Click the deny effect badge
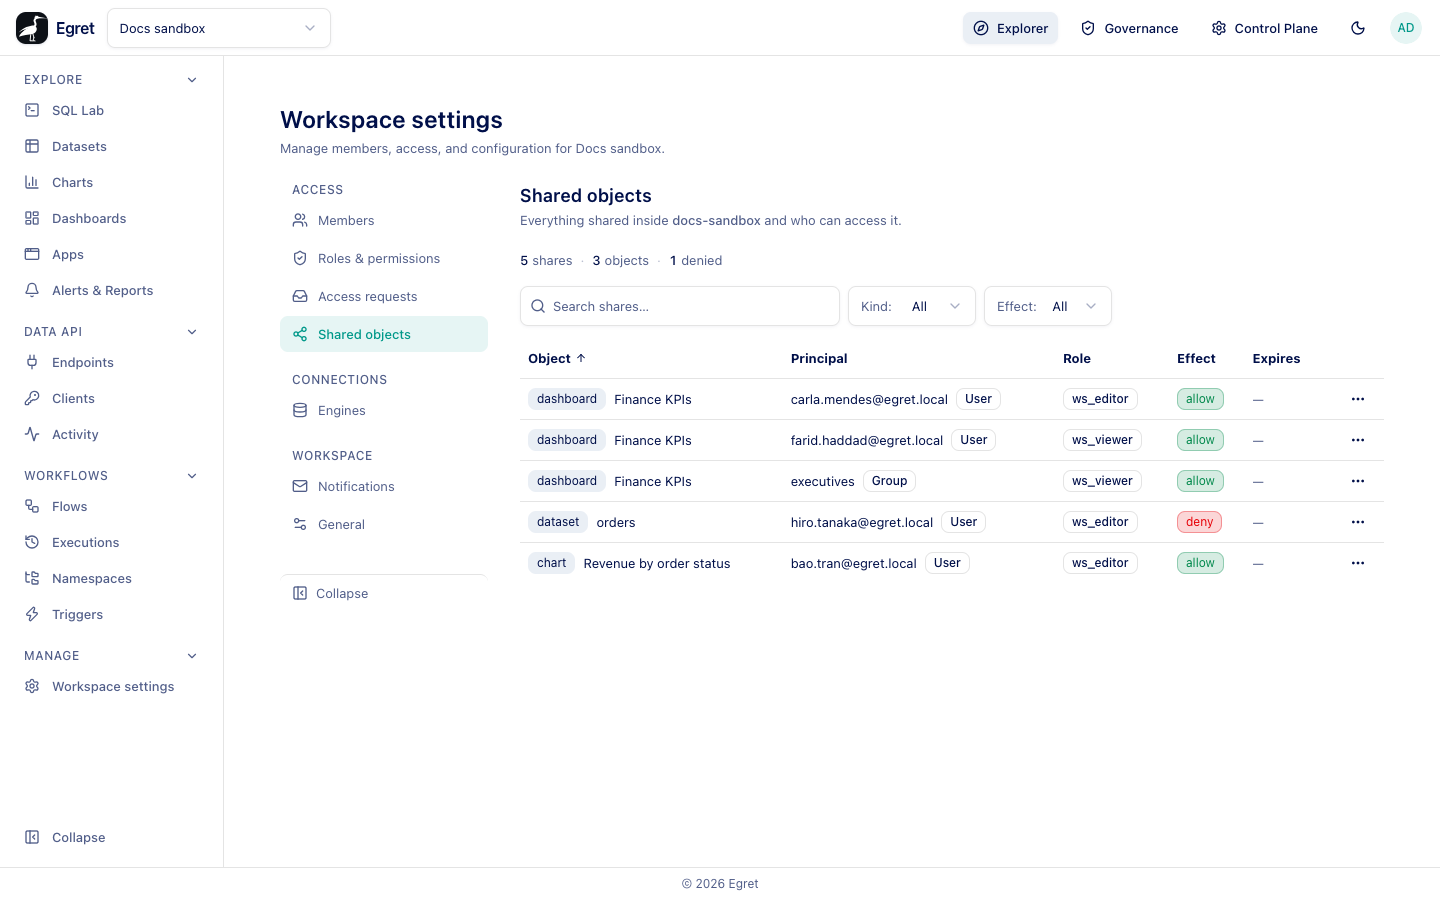The width and height of the screenshot is (1440, 900). click(1199, 522)
